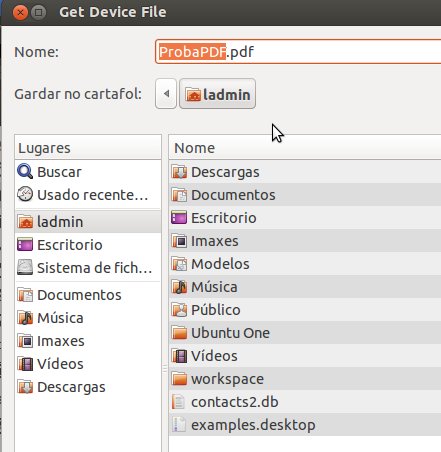Viewport: 441px width, 452px height.
Task: Click the Descargas folder icon in file list
Action: click(179, 172)
